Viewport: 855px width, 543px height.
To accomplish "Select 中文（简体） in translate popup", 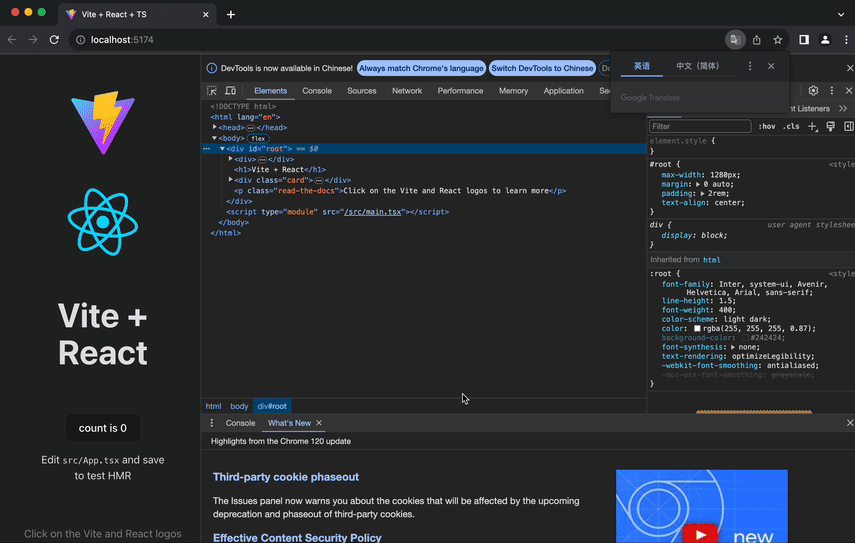I will point(697,66).
